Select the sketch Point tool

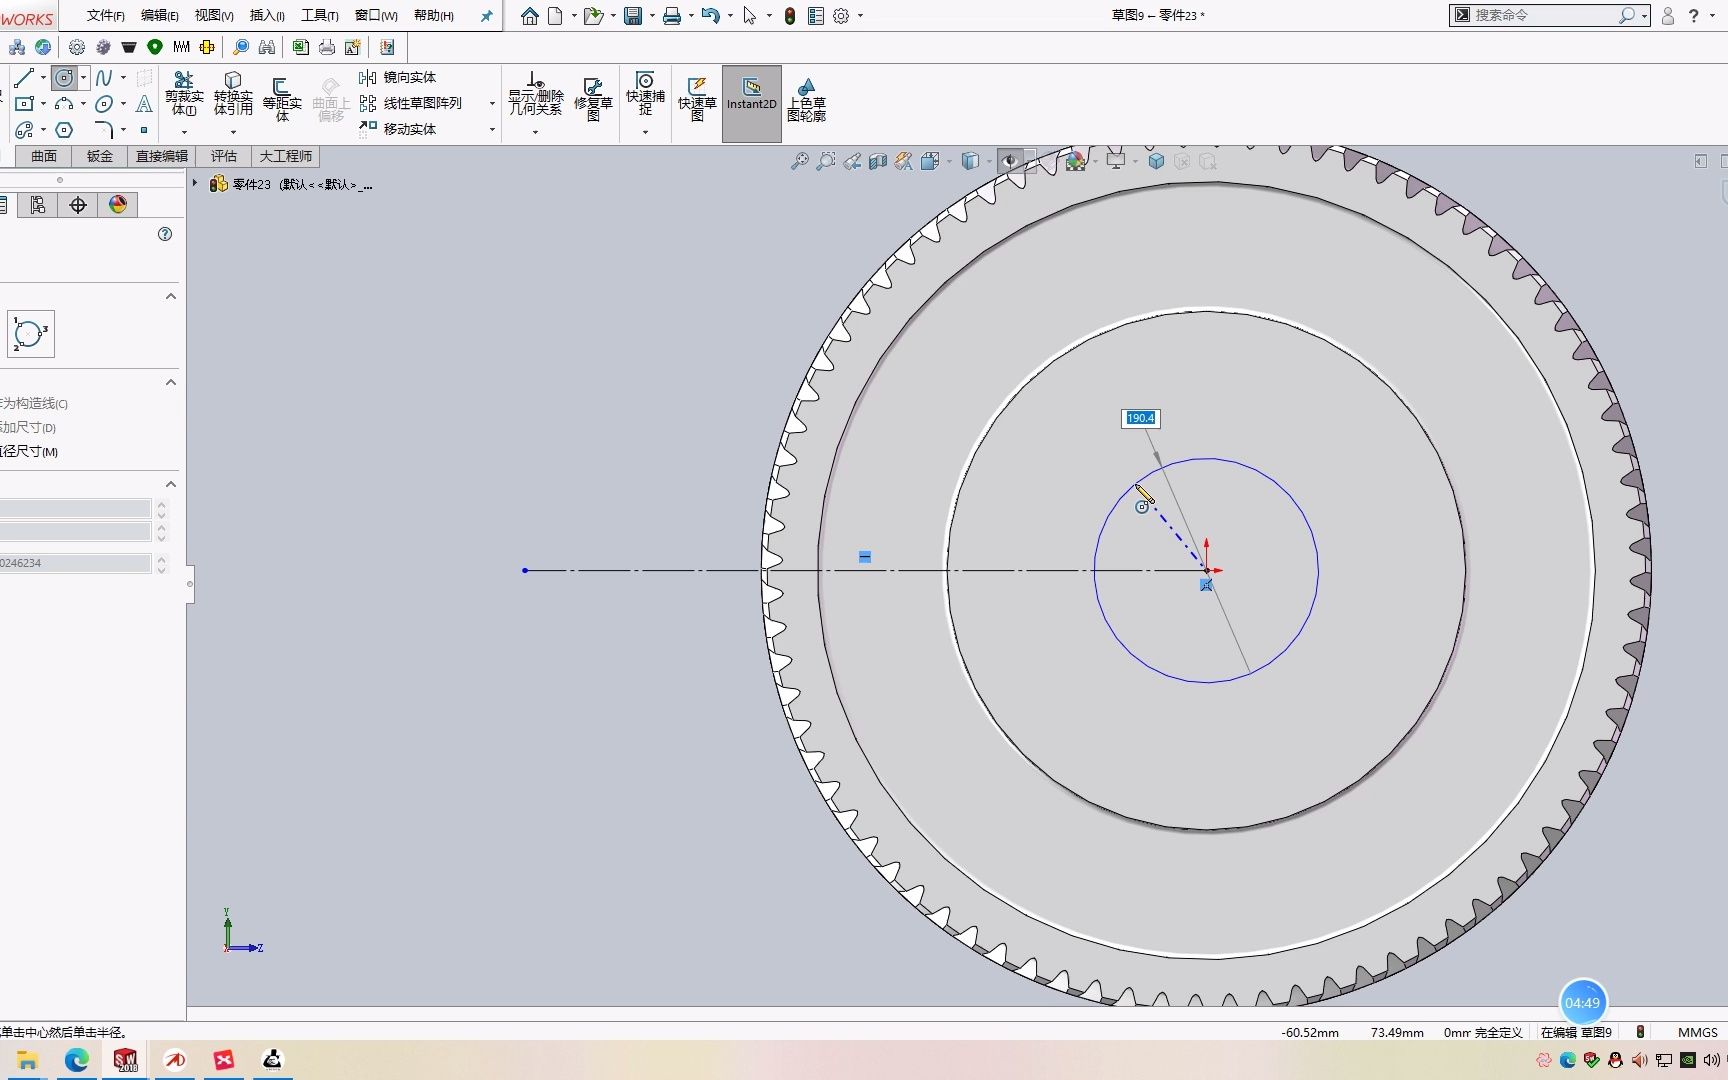click(x=144, y=130)
